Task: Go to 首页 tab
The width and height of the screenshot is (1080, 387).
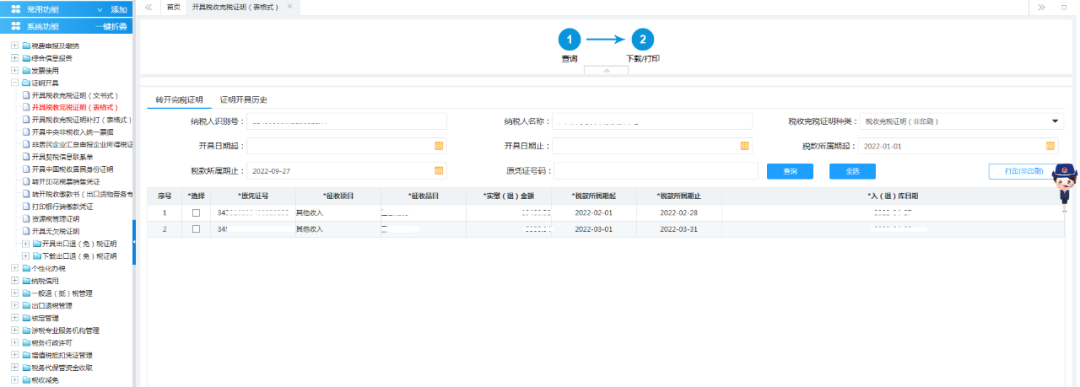Action: pos(174,6)
